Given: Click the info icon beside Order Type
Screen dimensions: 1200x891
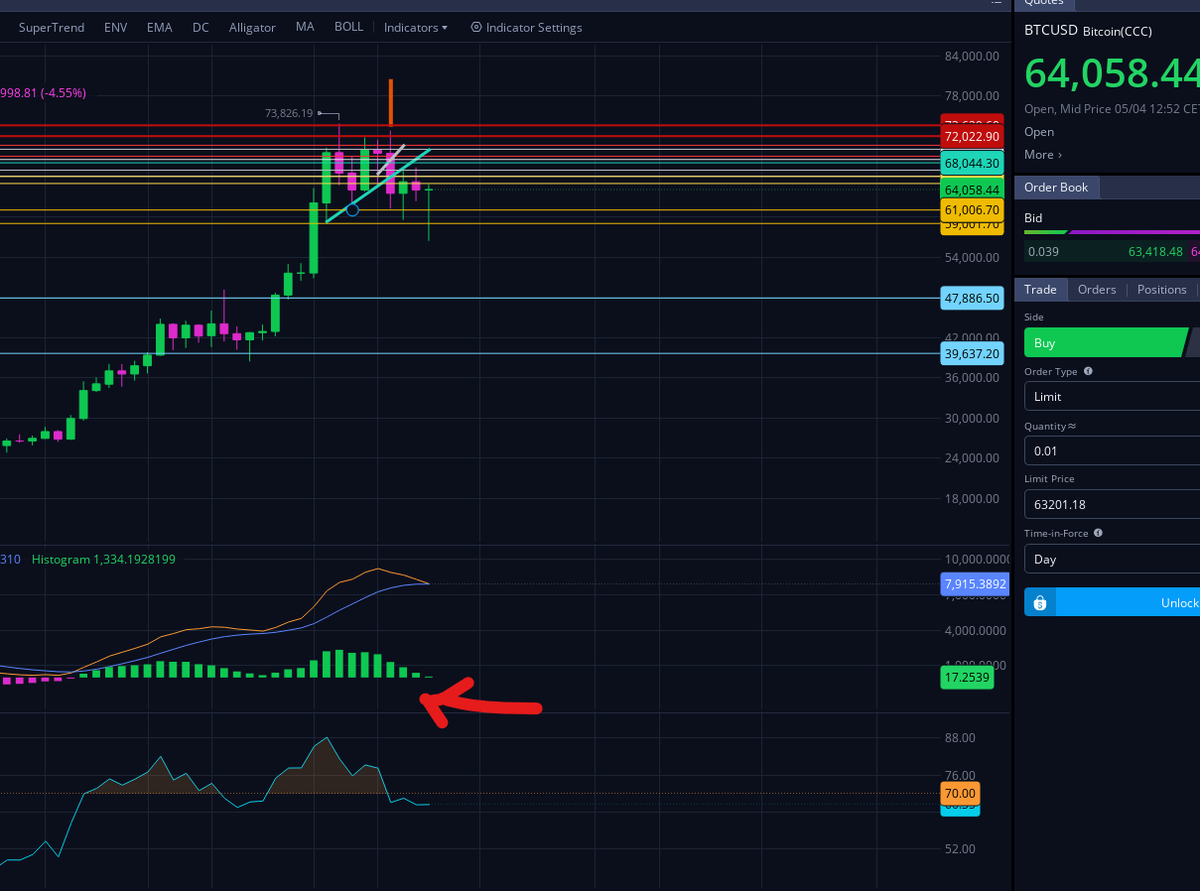Looking at the screenshot, I should tap(1090, 371).
